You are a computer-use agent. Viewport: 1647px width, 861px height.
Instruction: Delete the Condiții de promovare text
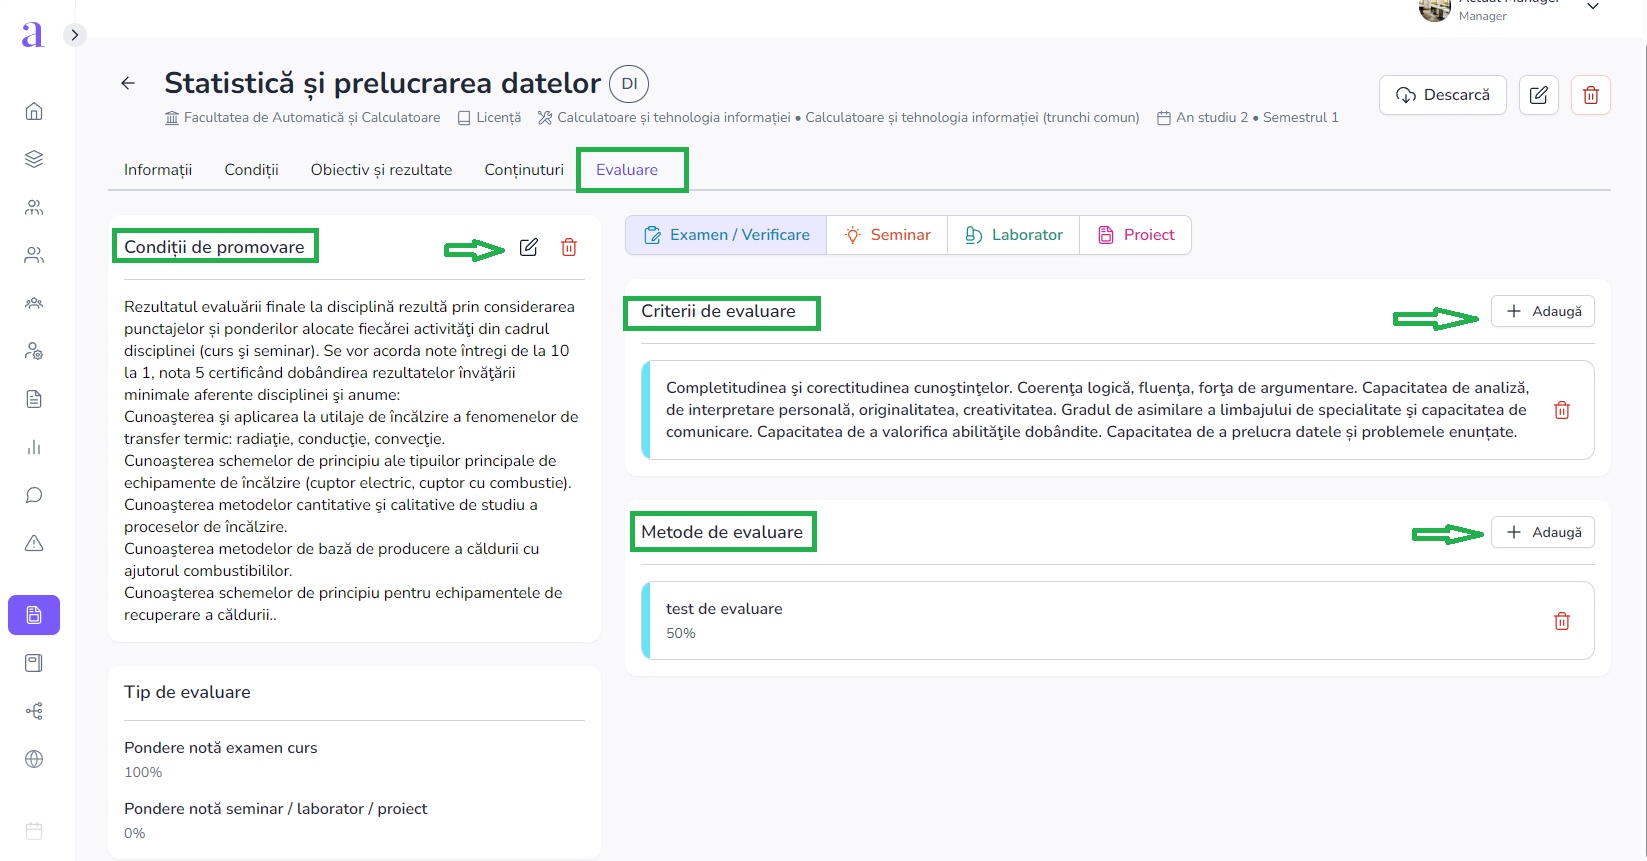tap(569, 247)
